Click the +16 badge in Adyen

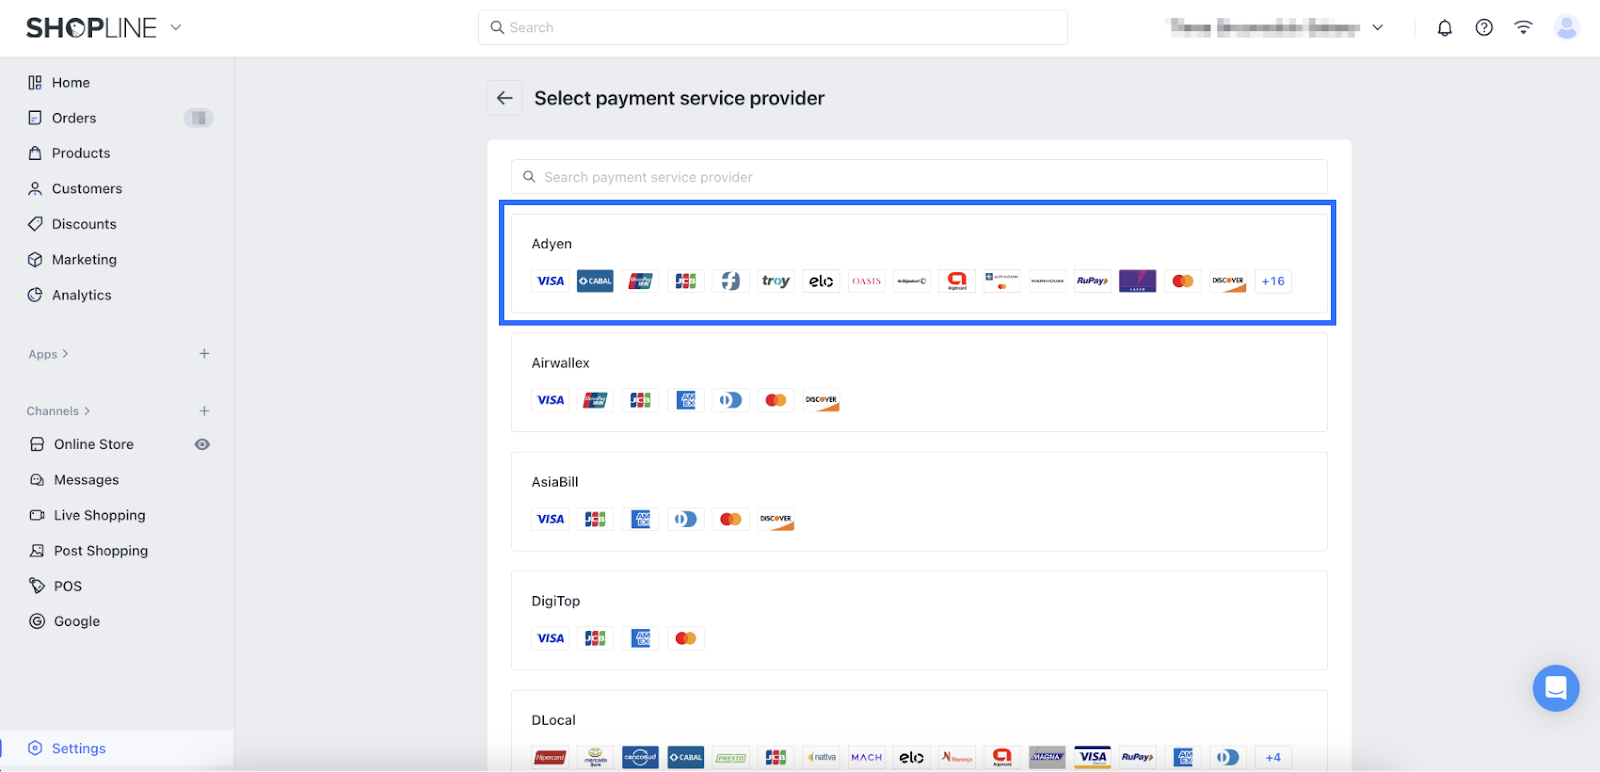point(1273,281)
